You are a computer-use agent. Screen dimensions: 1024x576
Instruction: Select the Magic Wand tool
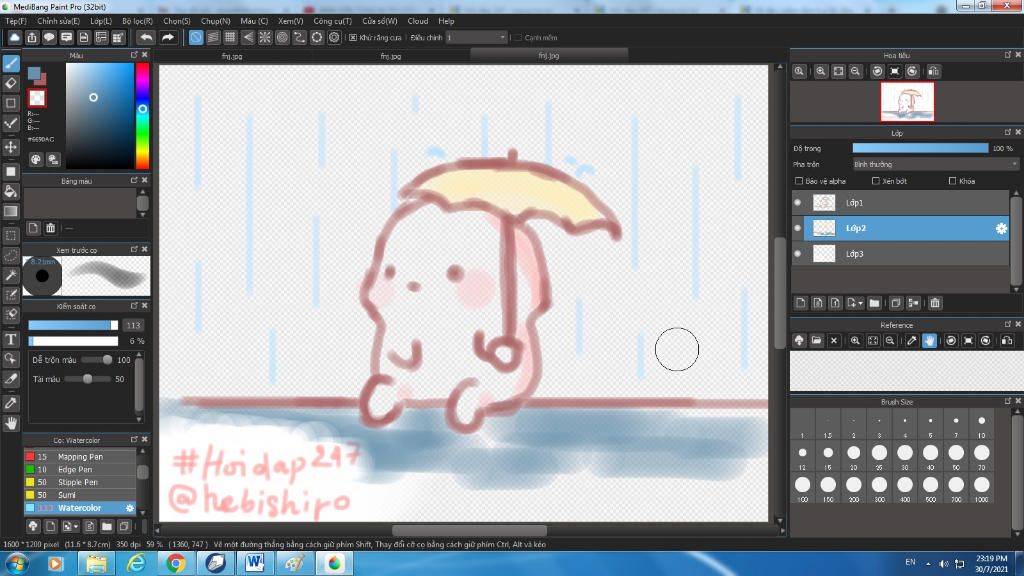pyautogui.click(x=10, y=276)
